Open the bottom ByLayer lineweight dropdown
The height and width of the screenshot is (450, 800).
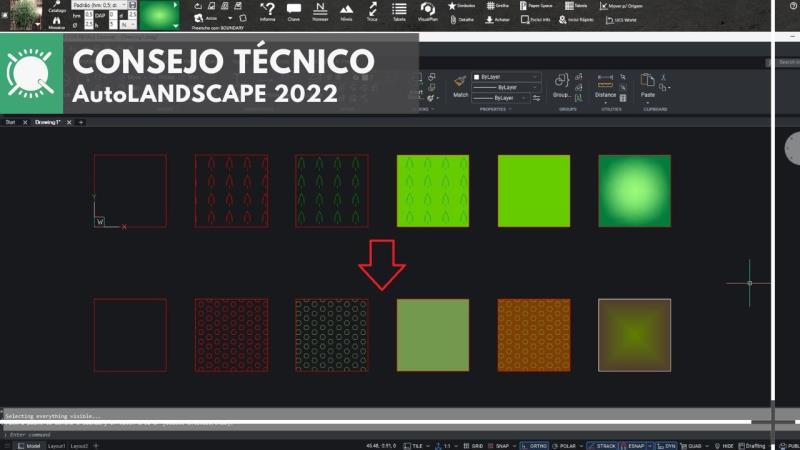point(501,97)
